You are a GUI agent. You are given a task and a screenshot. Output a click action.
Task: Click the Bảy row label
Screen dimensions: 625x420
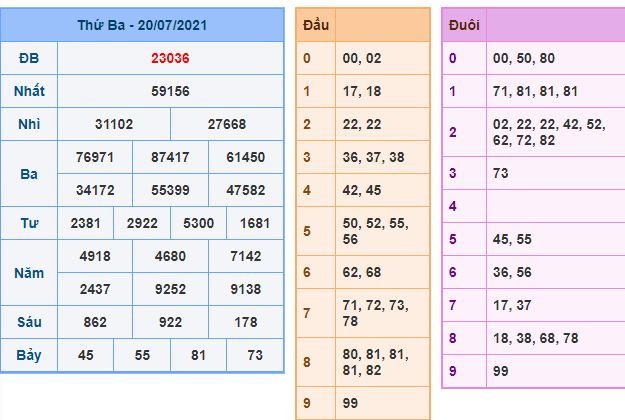29,355
